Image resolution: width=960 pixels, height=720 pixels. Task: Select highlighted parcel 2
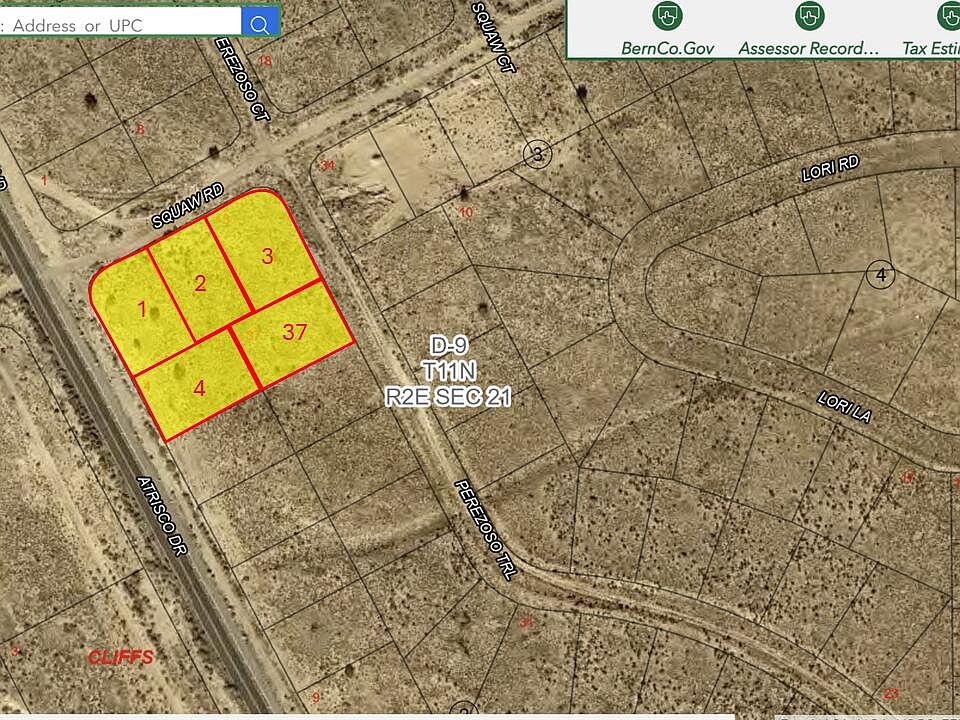point(200,284)
